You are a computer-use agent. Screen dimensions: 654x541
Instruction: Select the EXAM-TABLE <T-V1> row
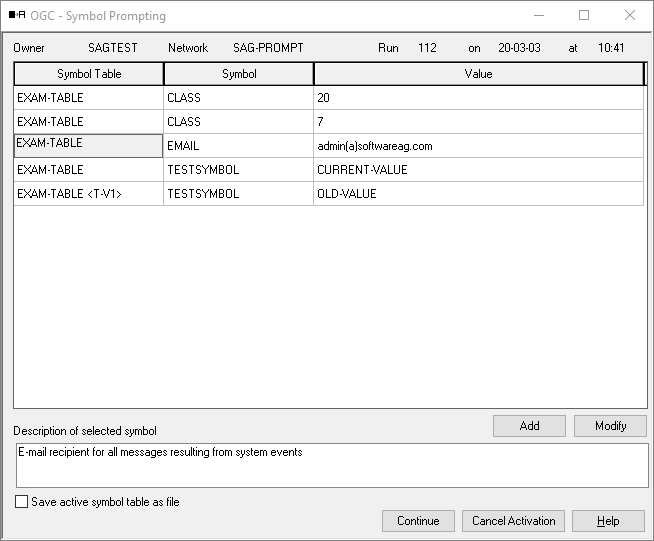click(89, 194)
